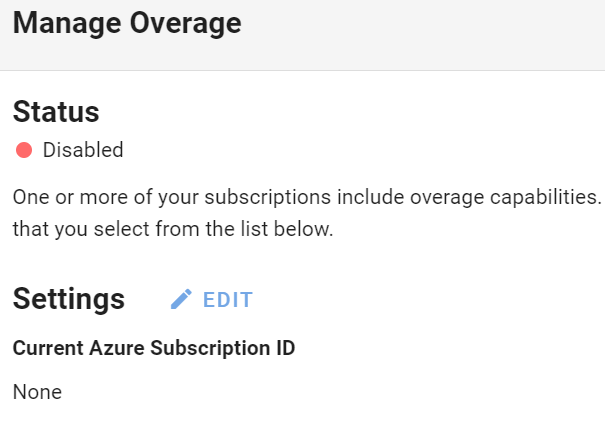Click the word 'overage' in the description

coord(447,198)
